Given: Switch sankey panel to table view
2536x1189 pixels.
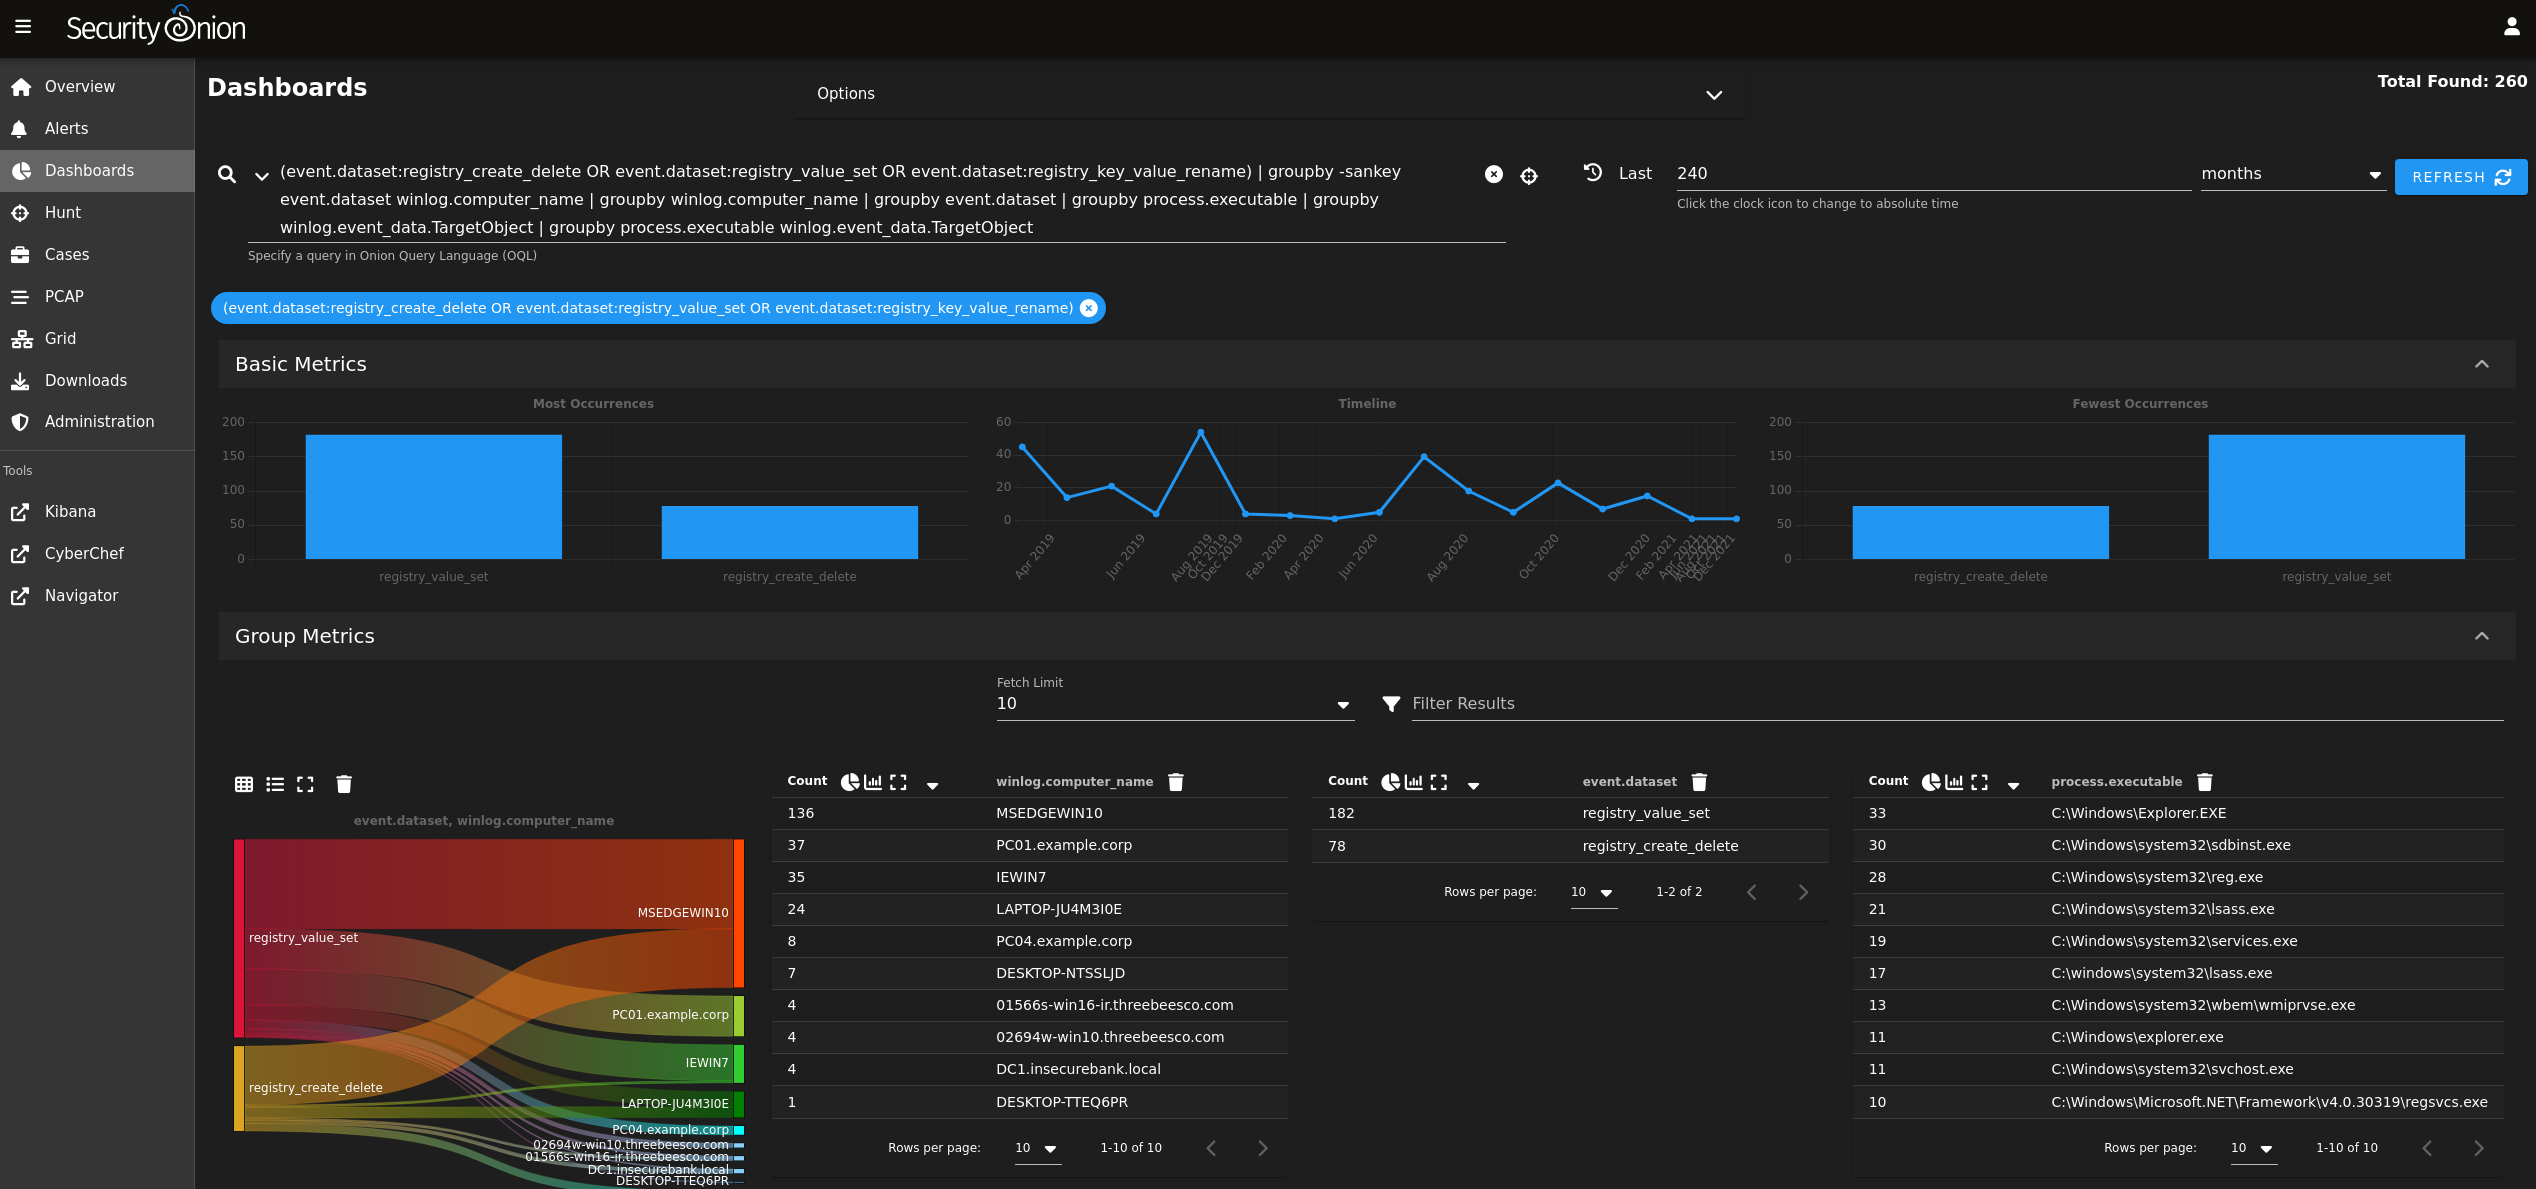Looking at the screenshot, I should [x=244, y=784].
